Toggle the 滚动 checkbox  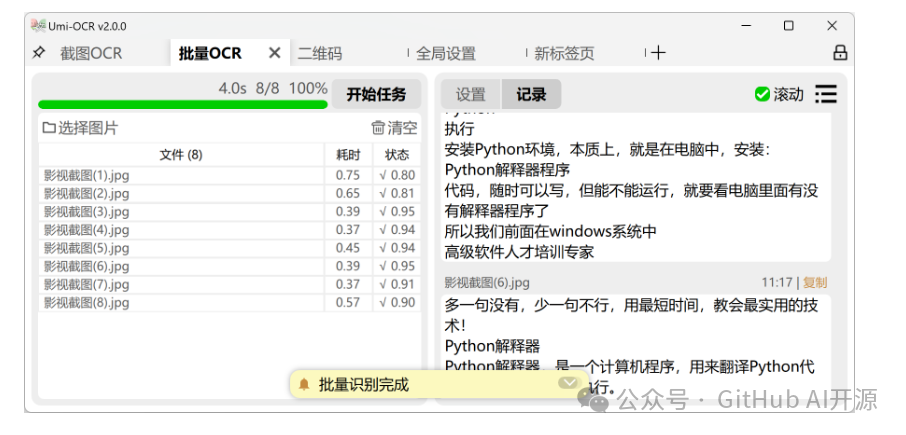(762, 94)
